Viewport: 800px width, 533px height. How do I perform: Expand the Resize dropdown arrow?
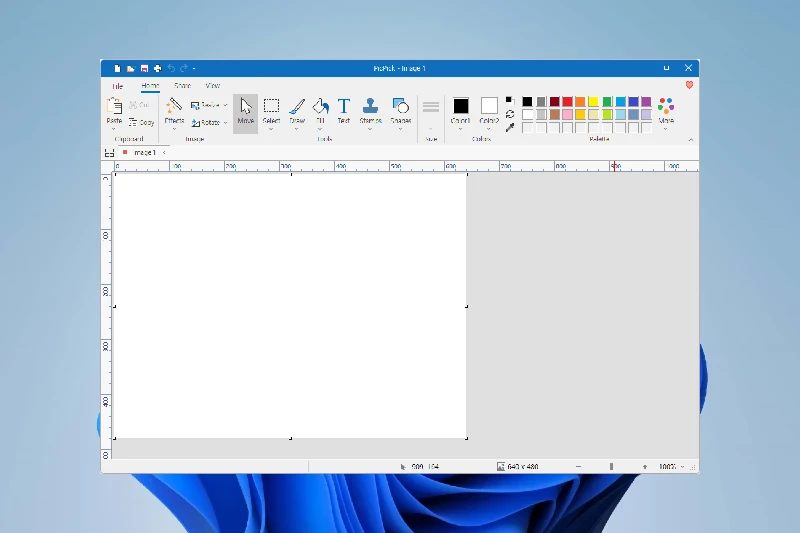click(225, 105)
